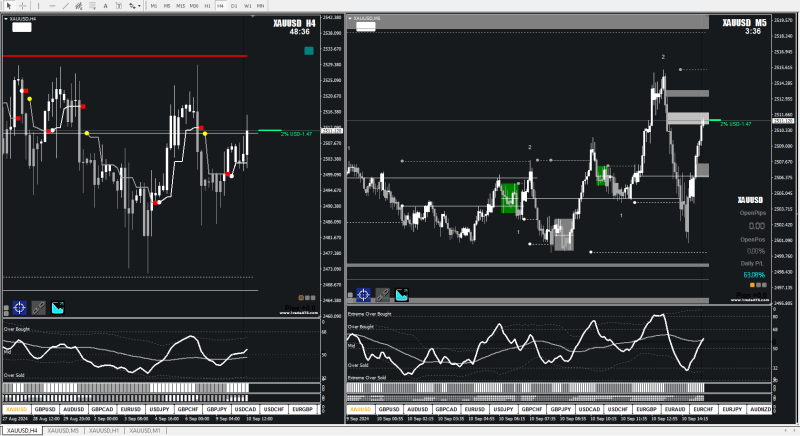The height and width of the screenshot is (436, 800).
Task: Switch timeframe to M30
Action: [194, 6]
